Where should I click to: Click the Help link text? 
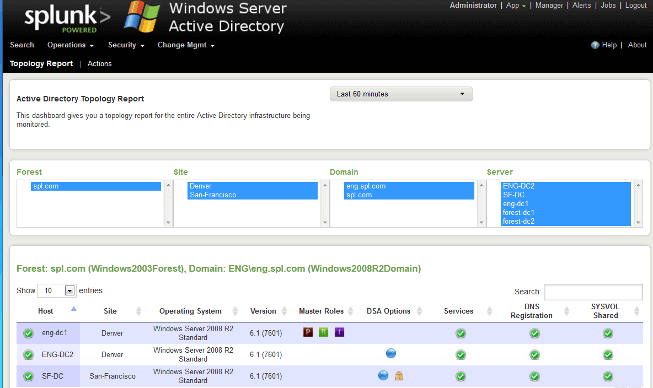(x=609, y=45)
